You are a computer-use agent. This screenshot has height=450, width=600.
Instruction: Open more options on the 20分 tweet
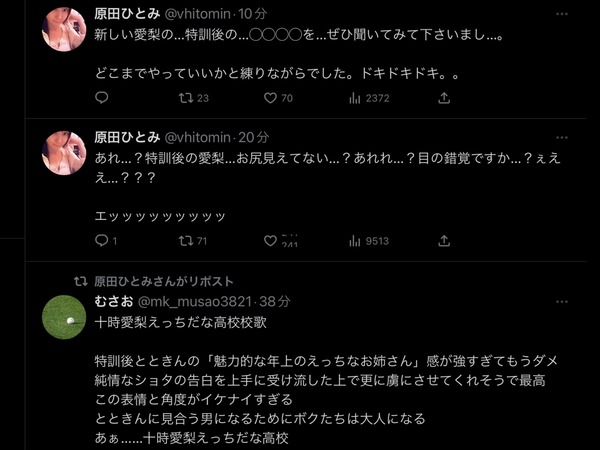click(x=561, y=137)
